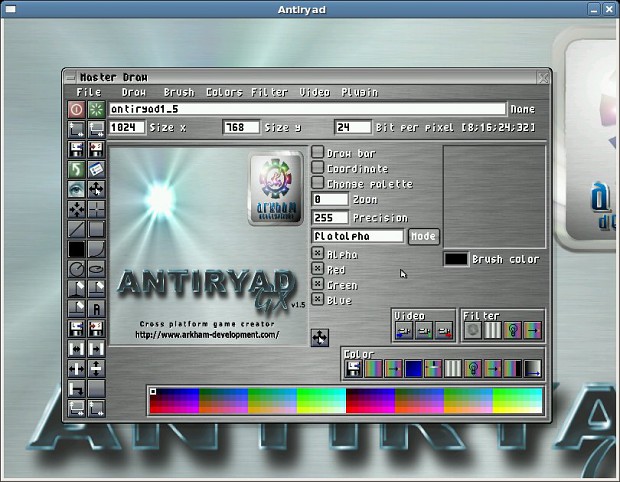The width and height of the screenshot is (620, 482).
Task: Click the lightbulb icon in Filter panel
Action: (512, 330)
